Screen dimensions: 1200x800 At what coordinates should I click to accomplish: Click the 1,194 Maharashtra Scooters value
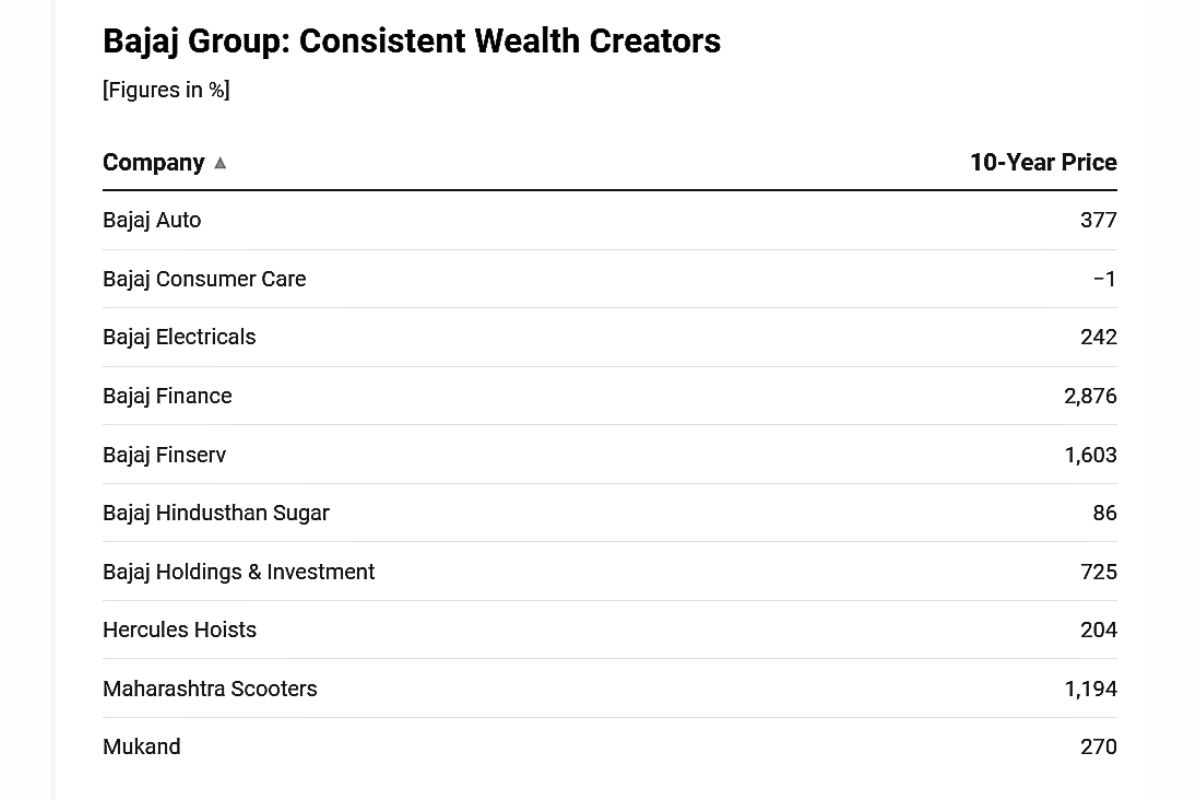tap(1090, 689)
